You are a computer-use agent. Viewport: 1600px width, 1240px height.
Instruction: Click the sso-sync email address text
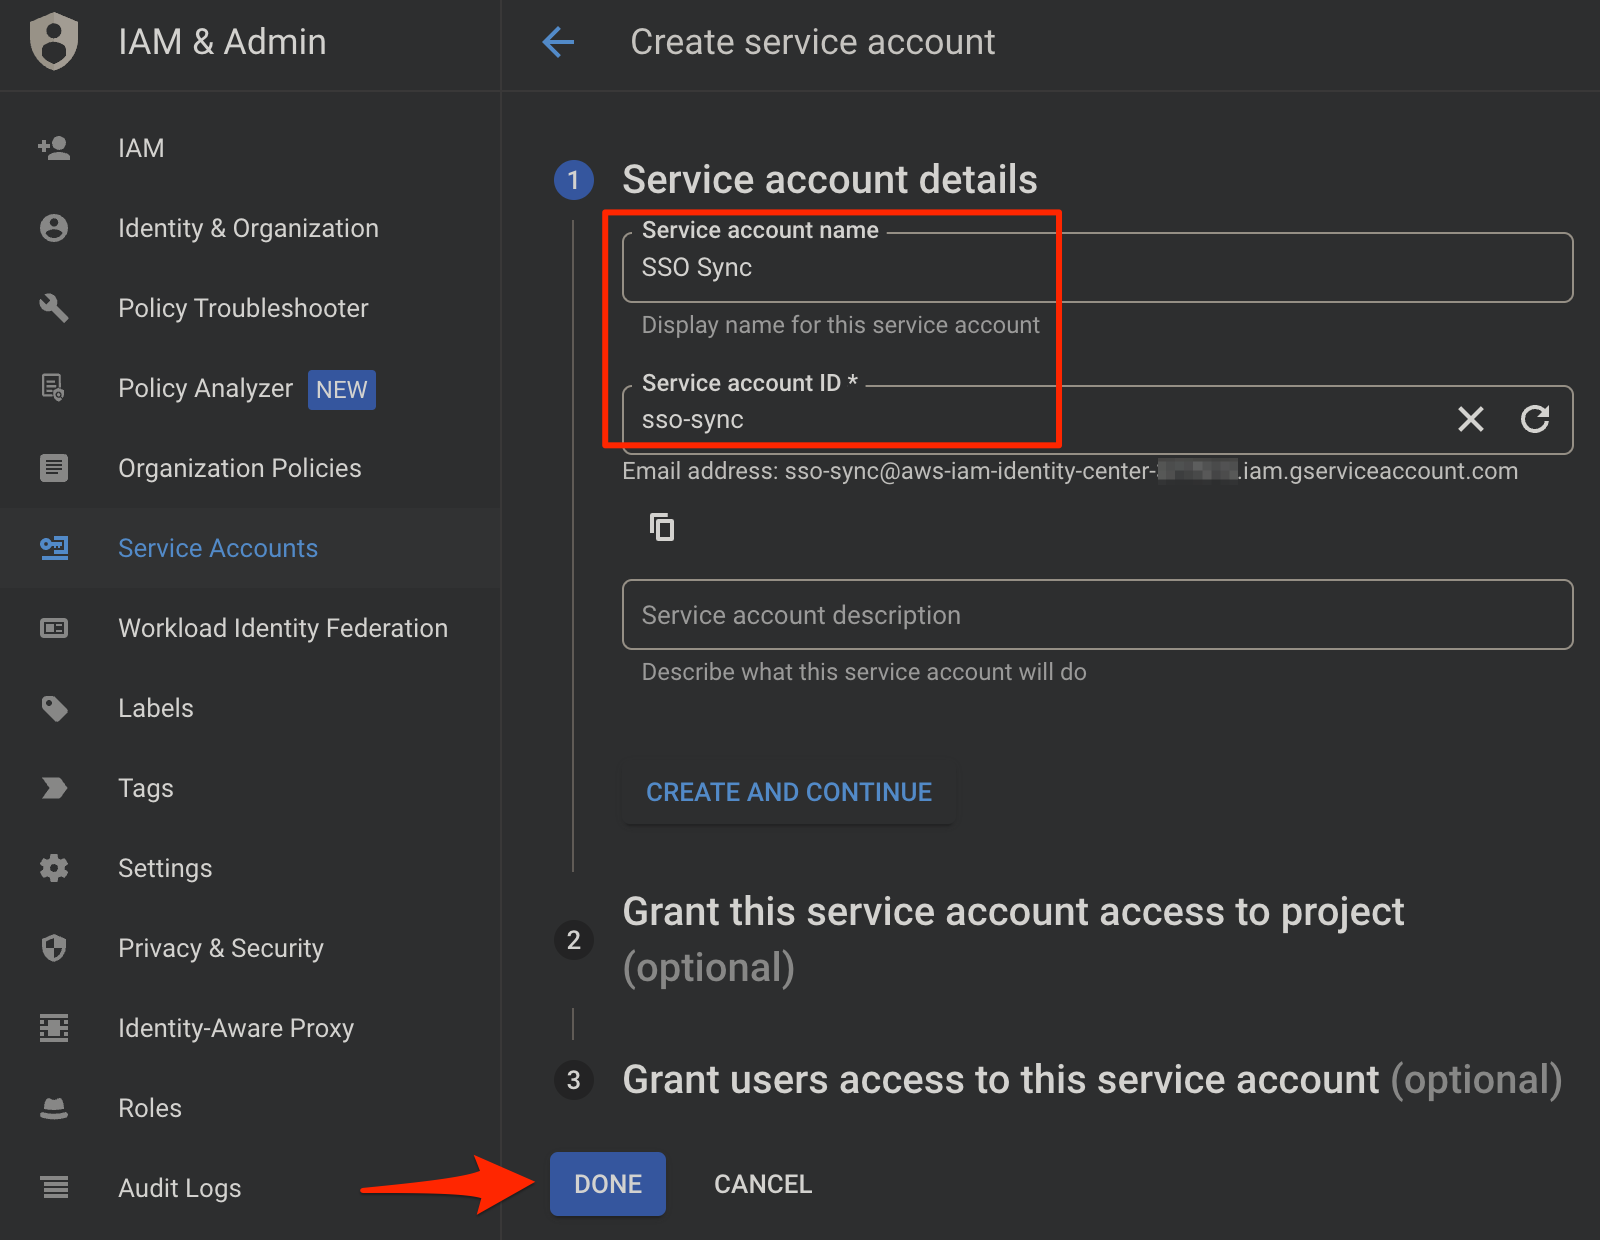point(1070,471)
